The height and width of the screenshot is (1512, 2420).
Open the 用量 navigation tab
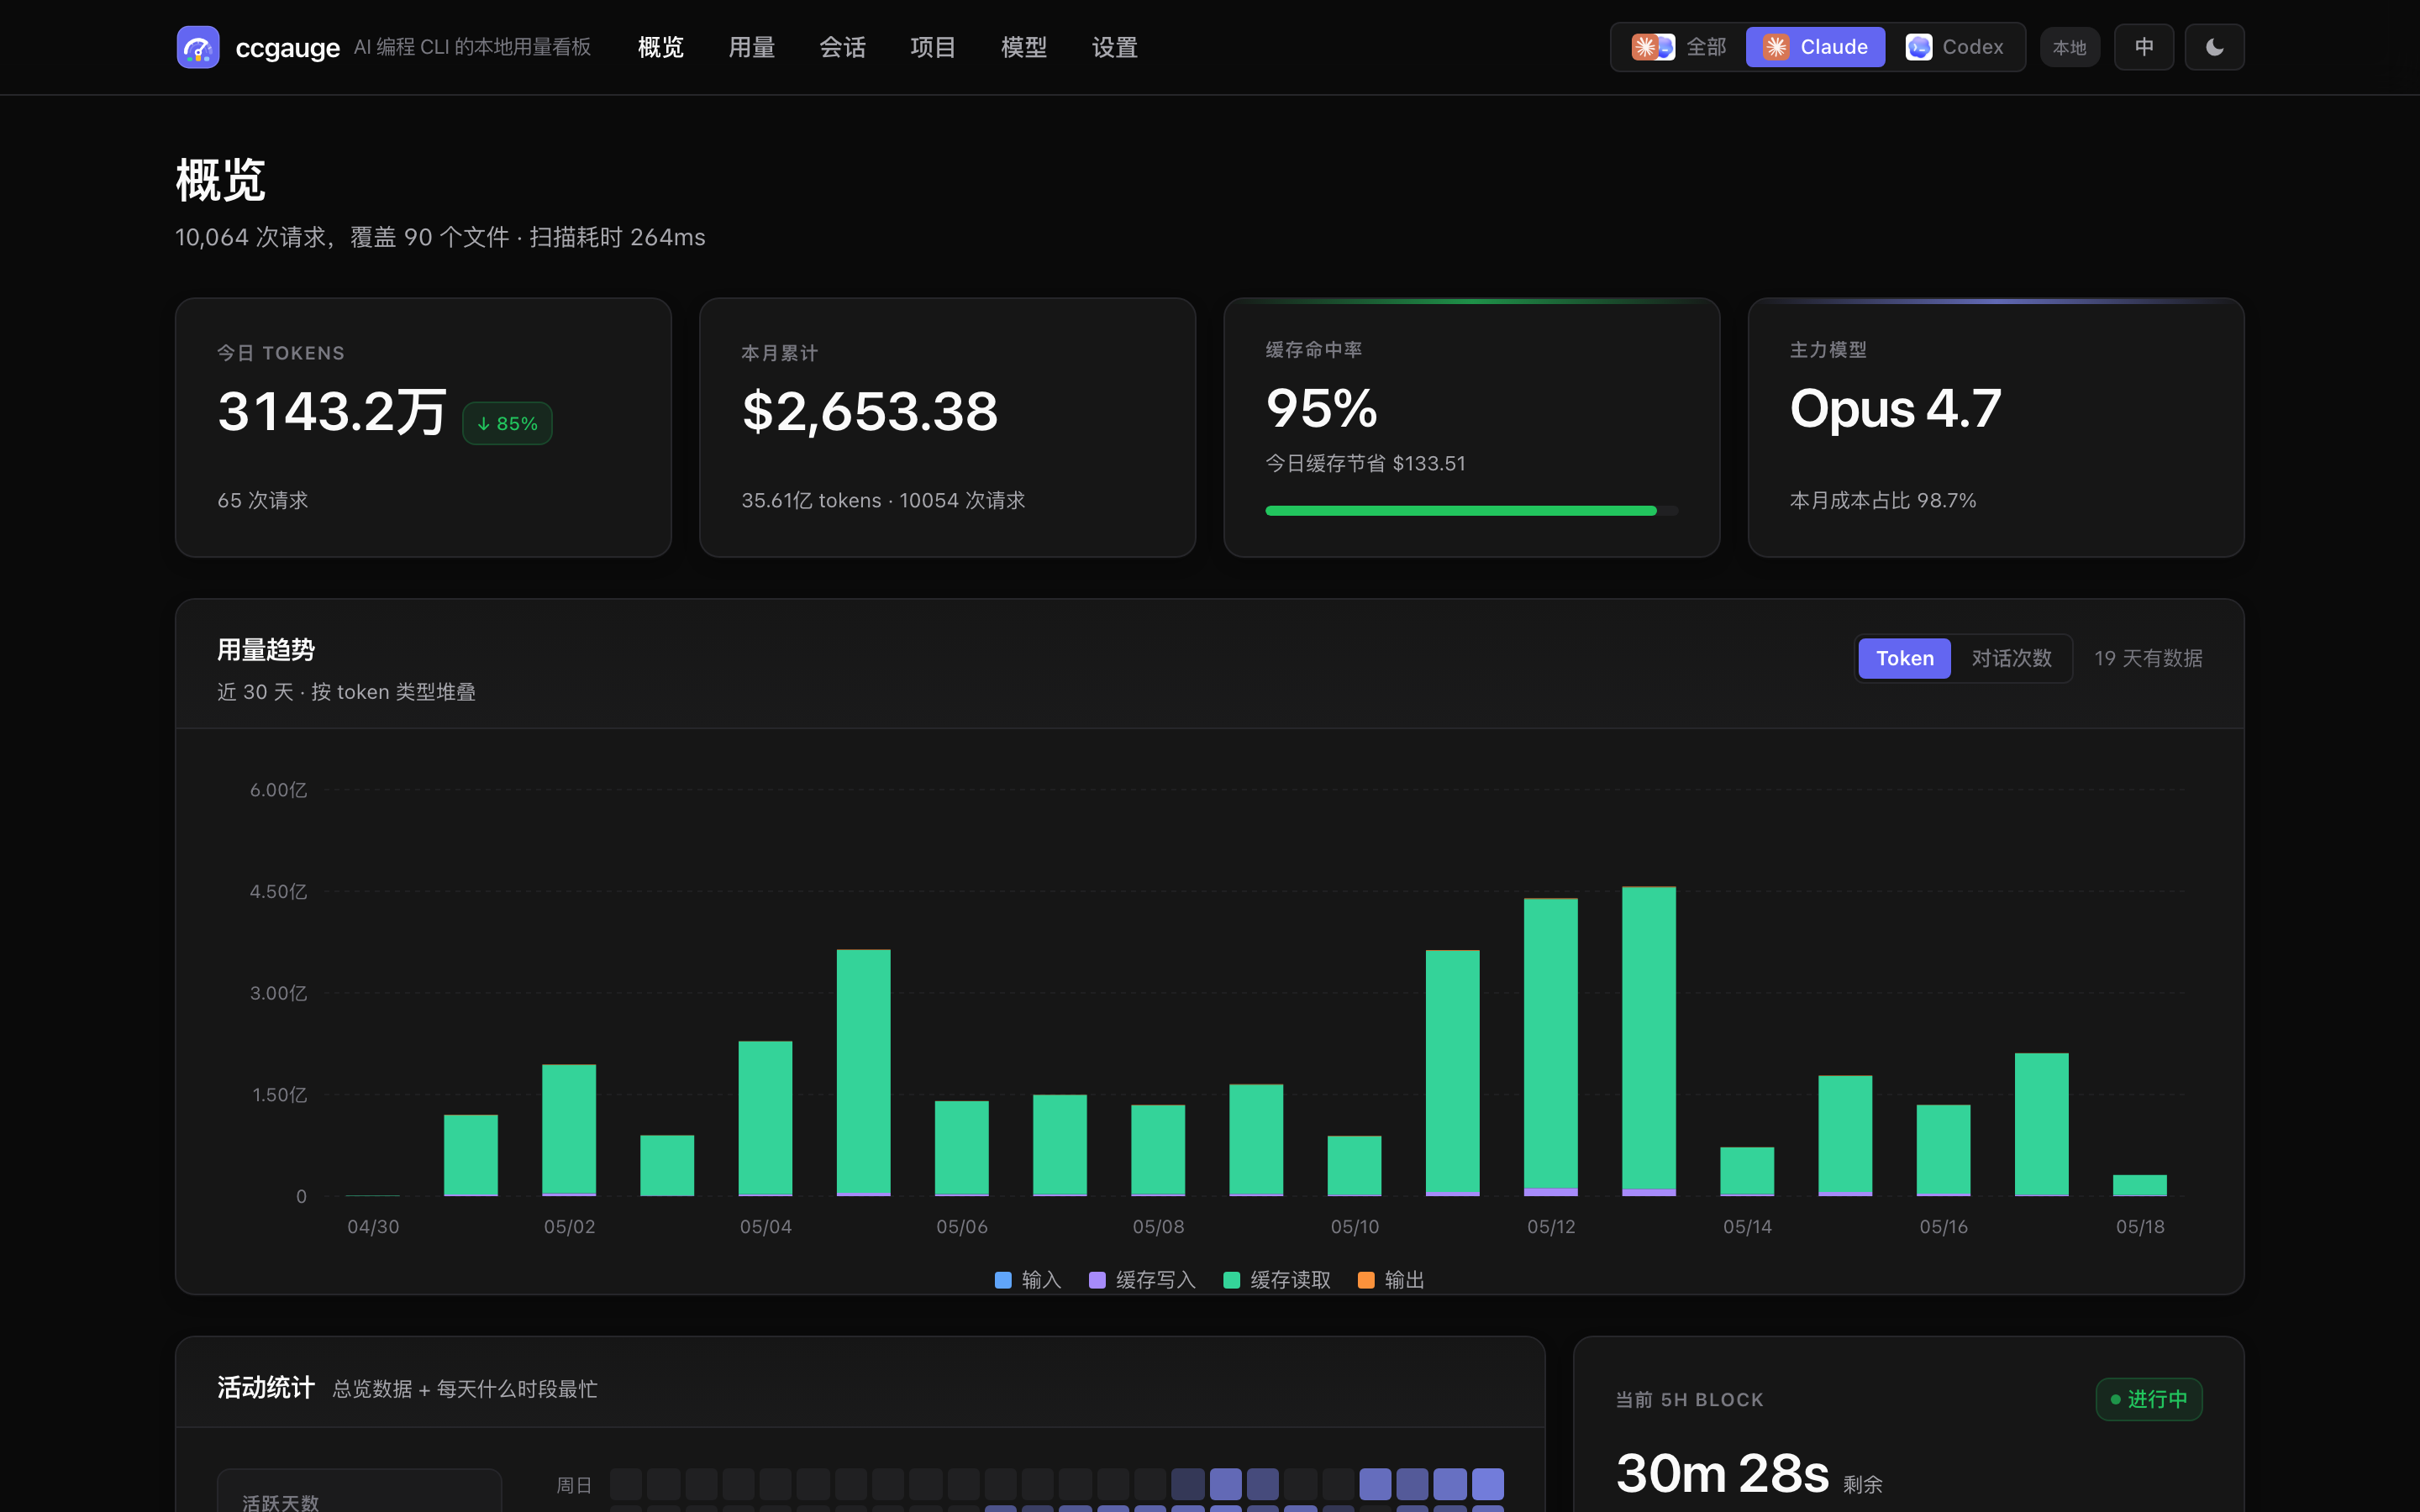pos(751,47)
